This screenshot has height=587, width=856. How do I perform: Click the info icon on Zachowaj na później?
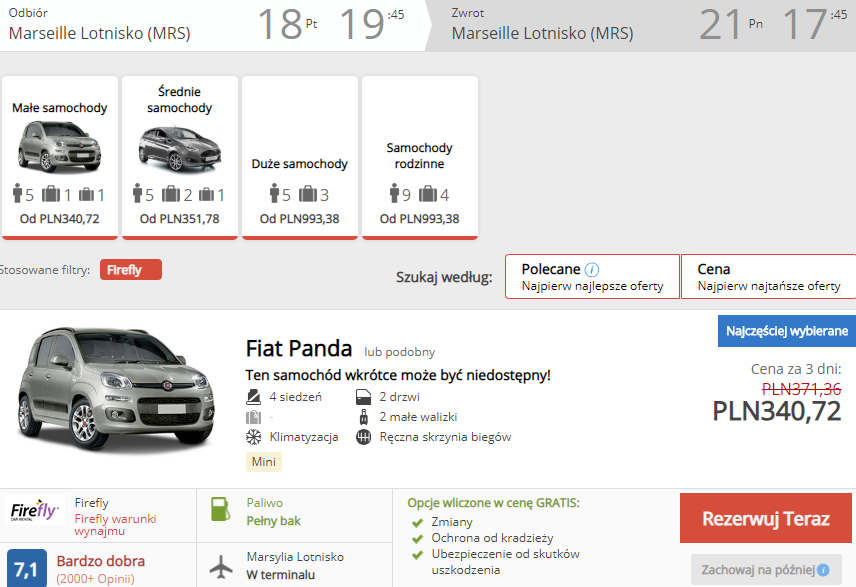coord(823,570)
